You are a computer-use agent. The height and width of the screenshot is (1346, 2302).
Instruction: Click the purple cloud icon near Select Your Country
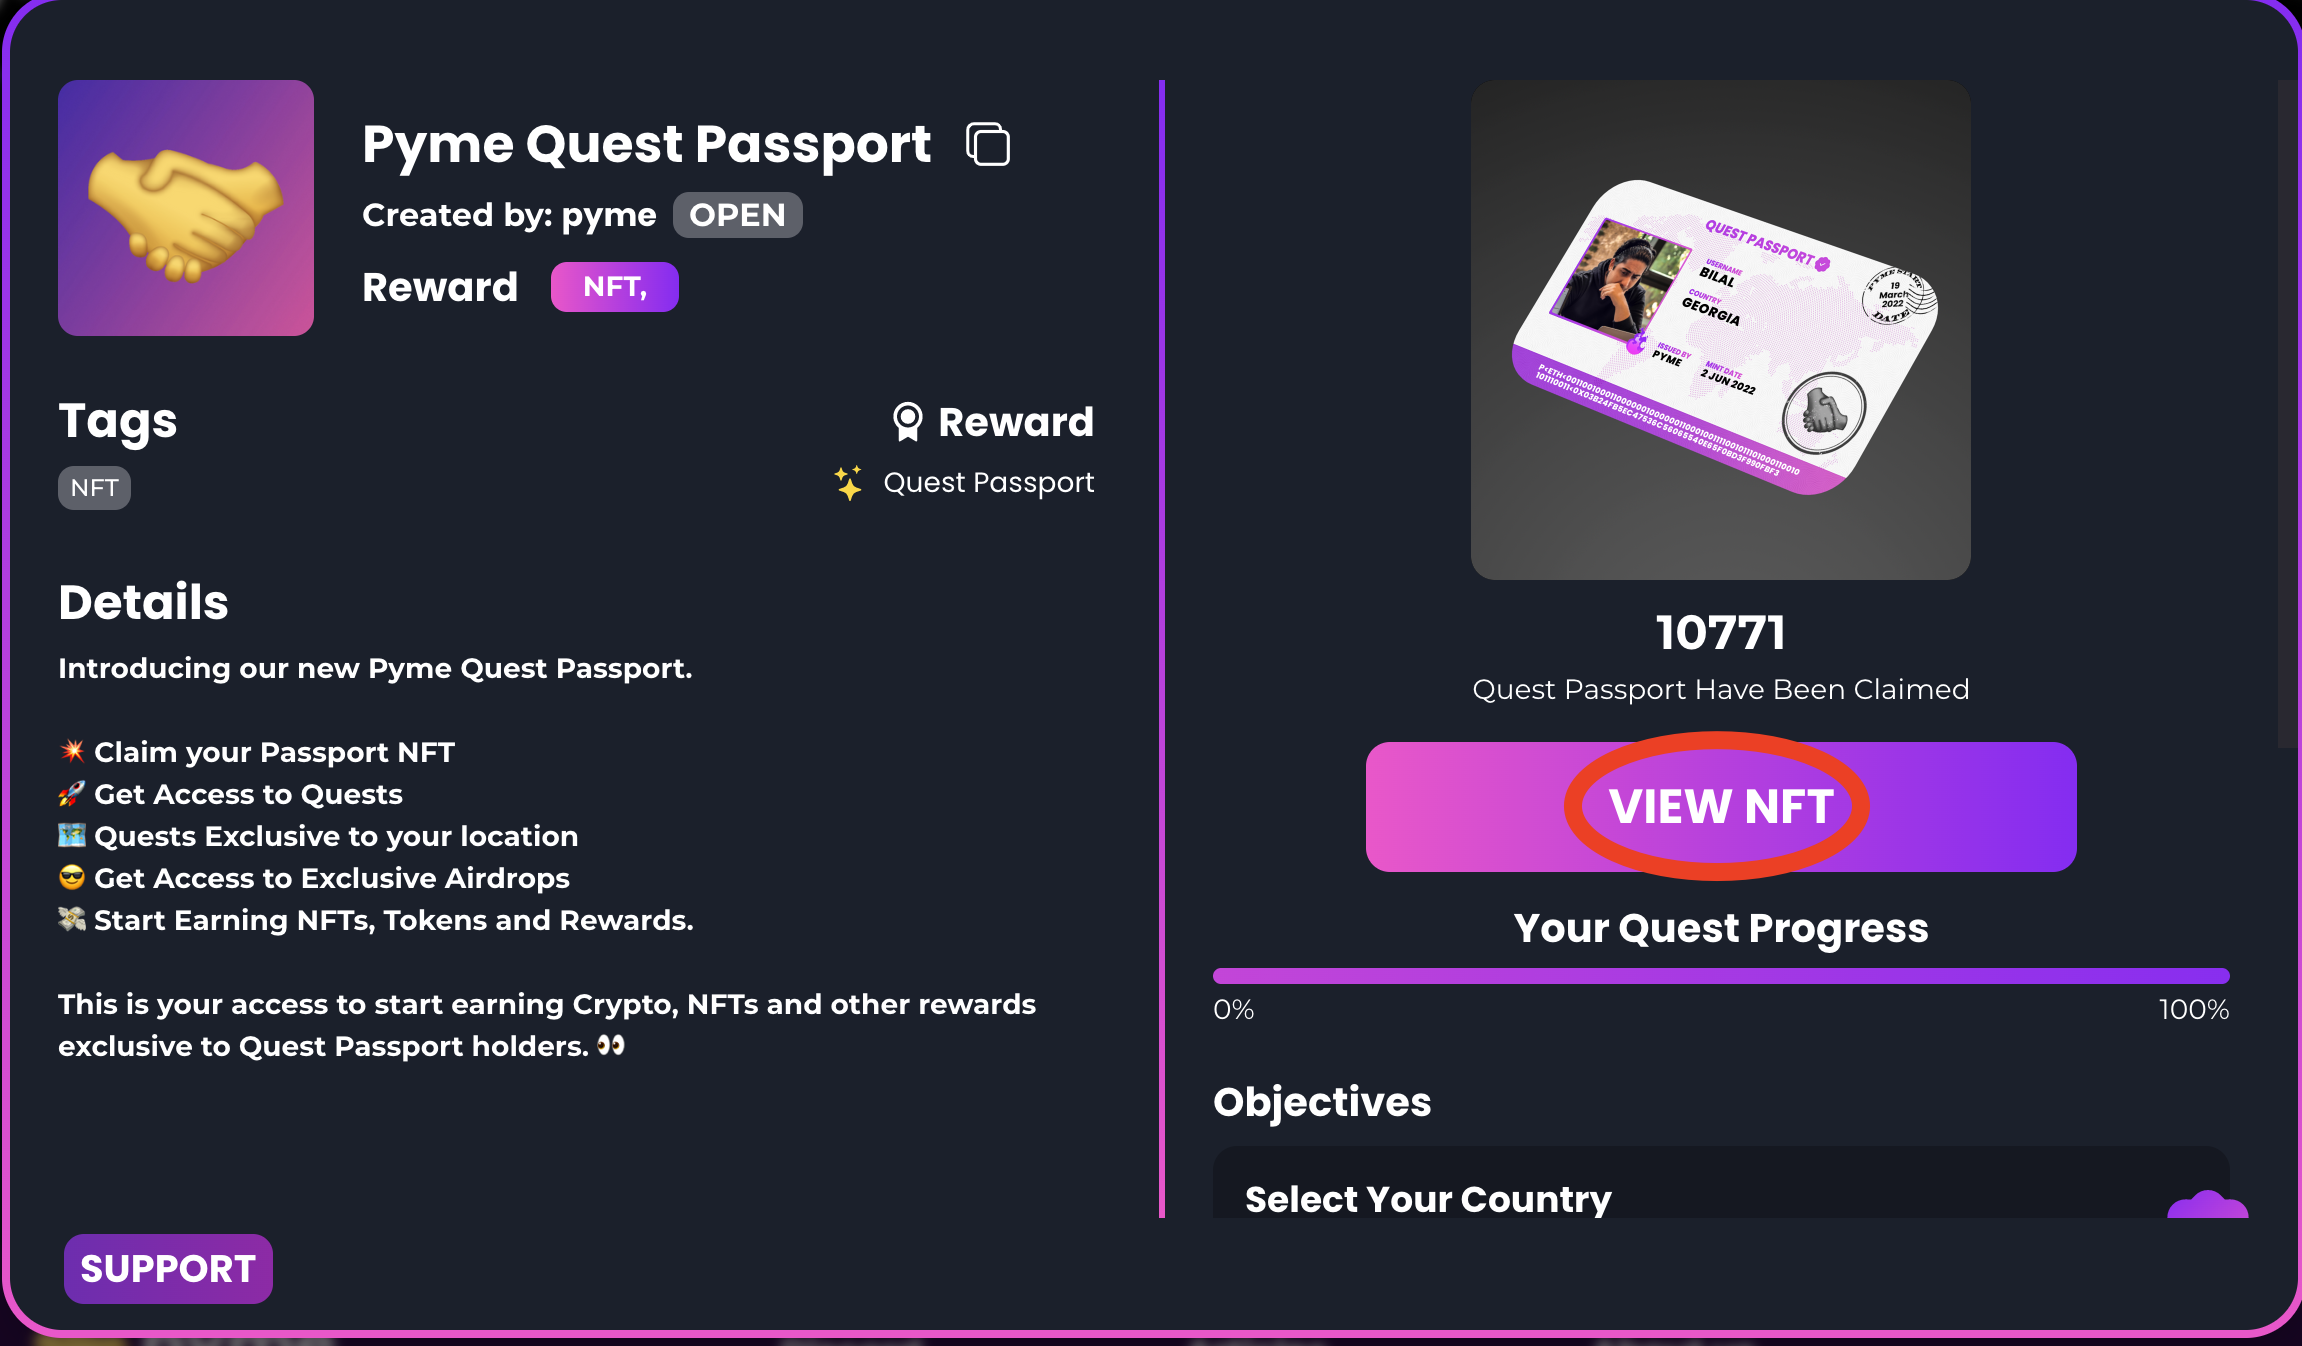(x=2206, y=1203)
